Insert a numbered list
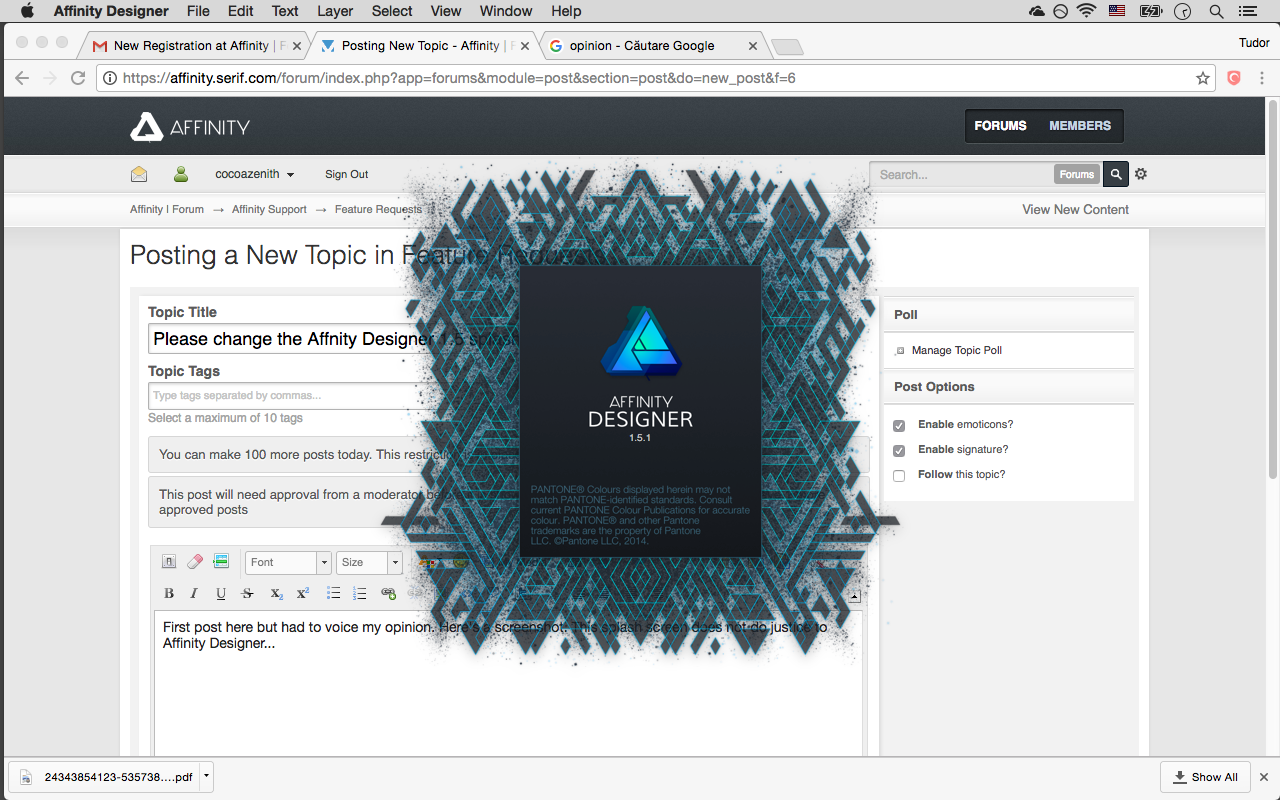This screenshot has width=1280, height=800. point(360,594)
